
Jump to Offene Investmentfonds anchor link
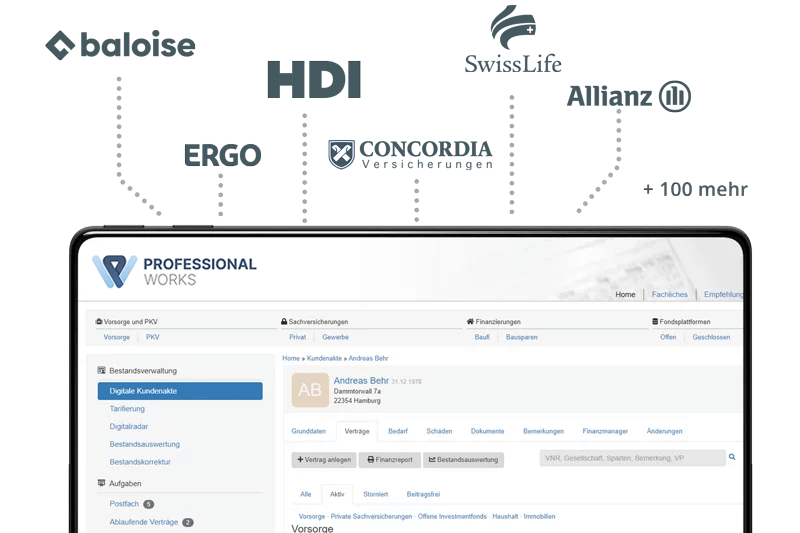tap(452, 517)
